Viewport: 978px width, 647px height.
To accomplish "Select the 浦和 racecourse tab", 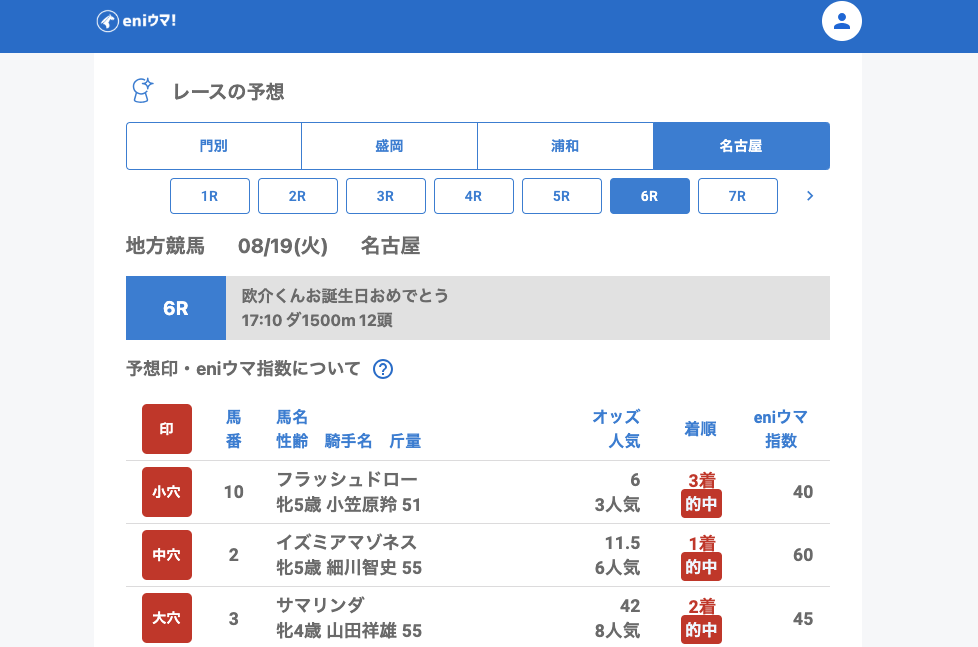I will (x=565, y=146).
